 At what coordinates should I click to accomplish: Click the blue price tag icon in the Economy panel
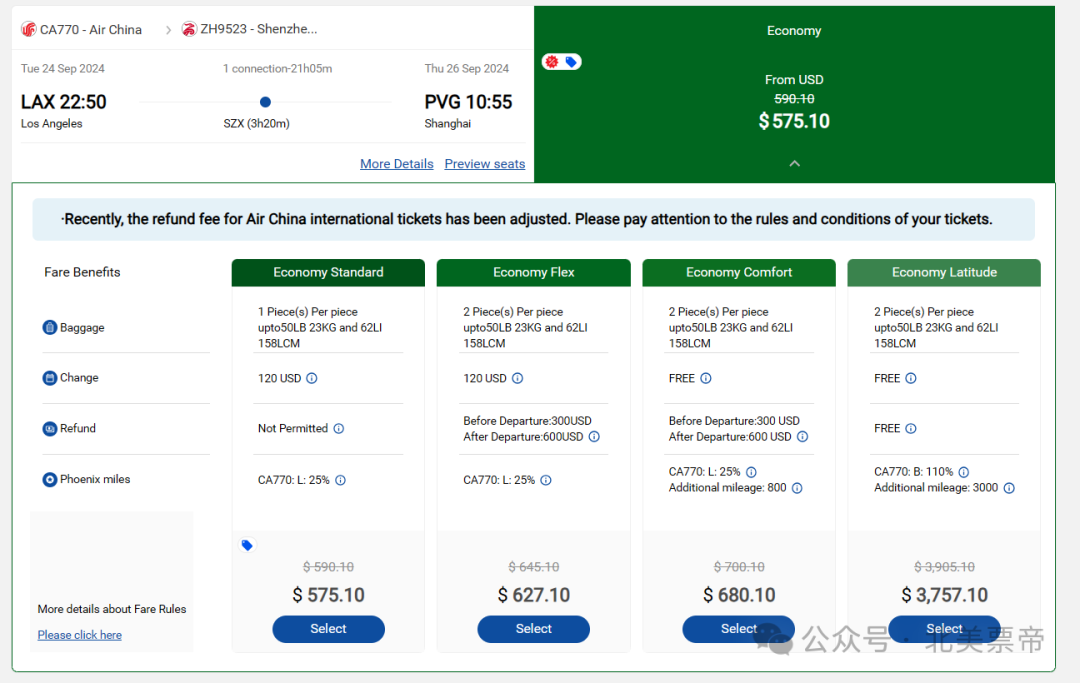click(x=571, y=62)
